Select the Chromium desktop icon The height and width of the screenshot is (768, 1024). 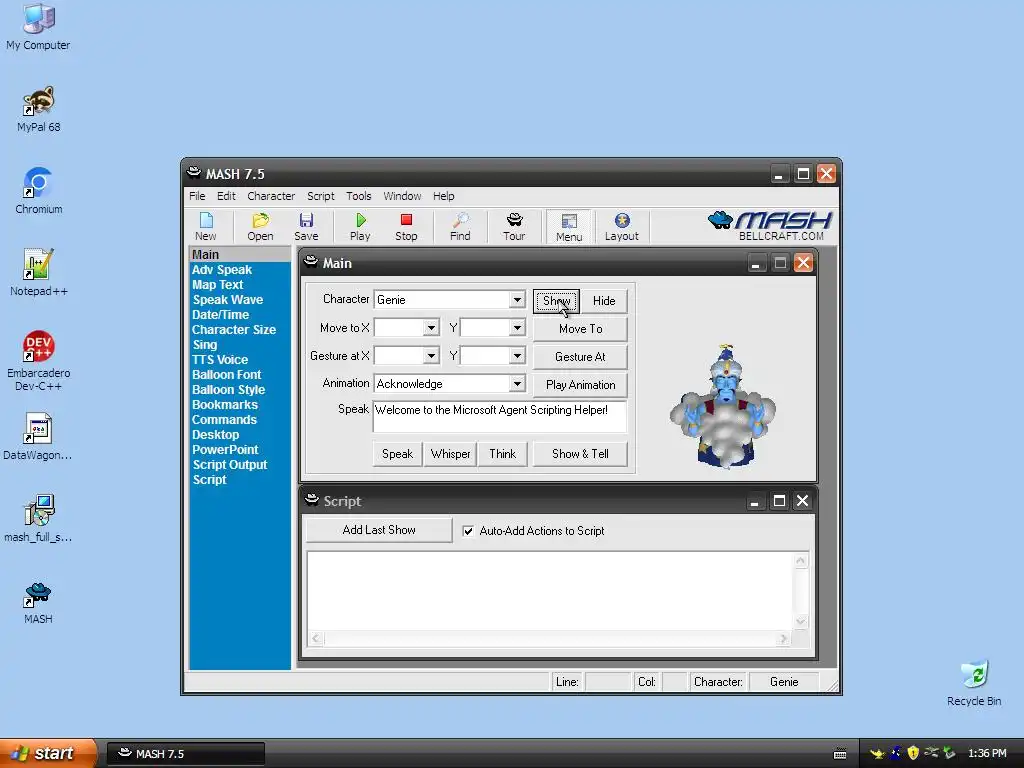(39, 191)
